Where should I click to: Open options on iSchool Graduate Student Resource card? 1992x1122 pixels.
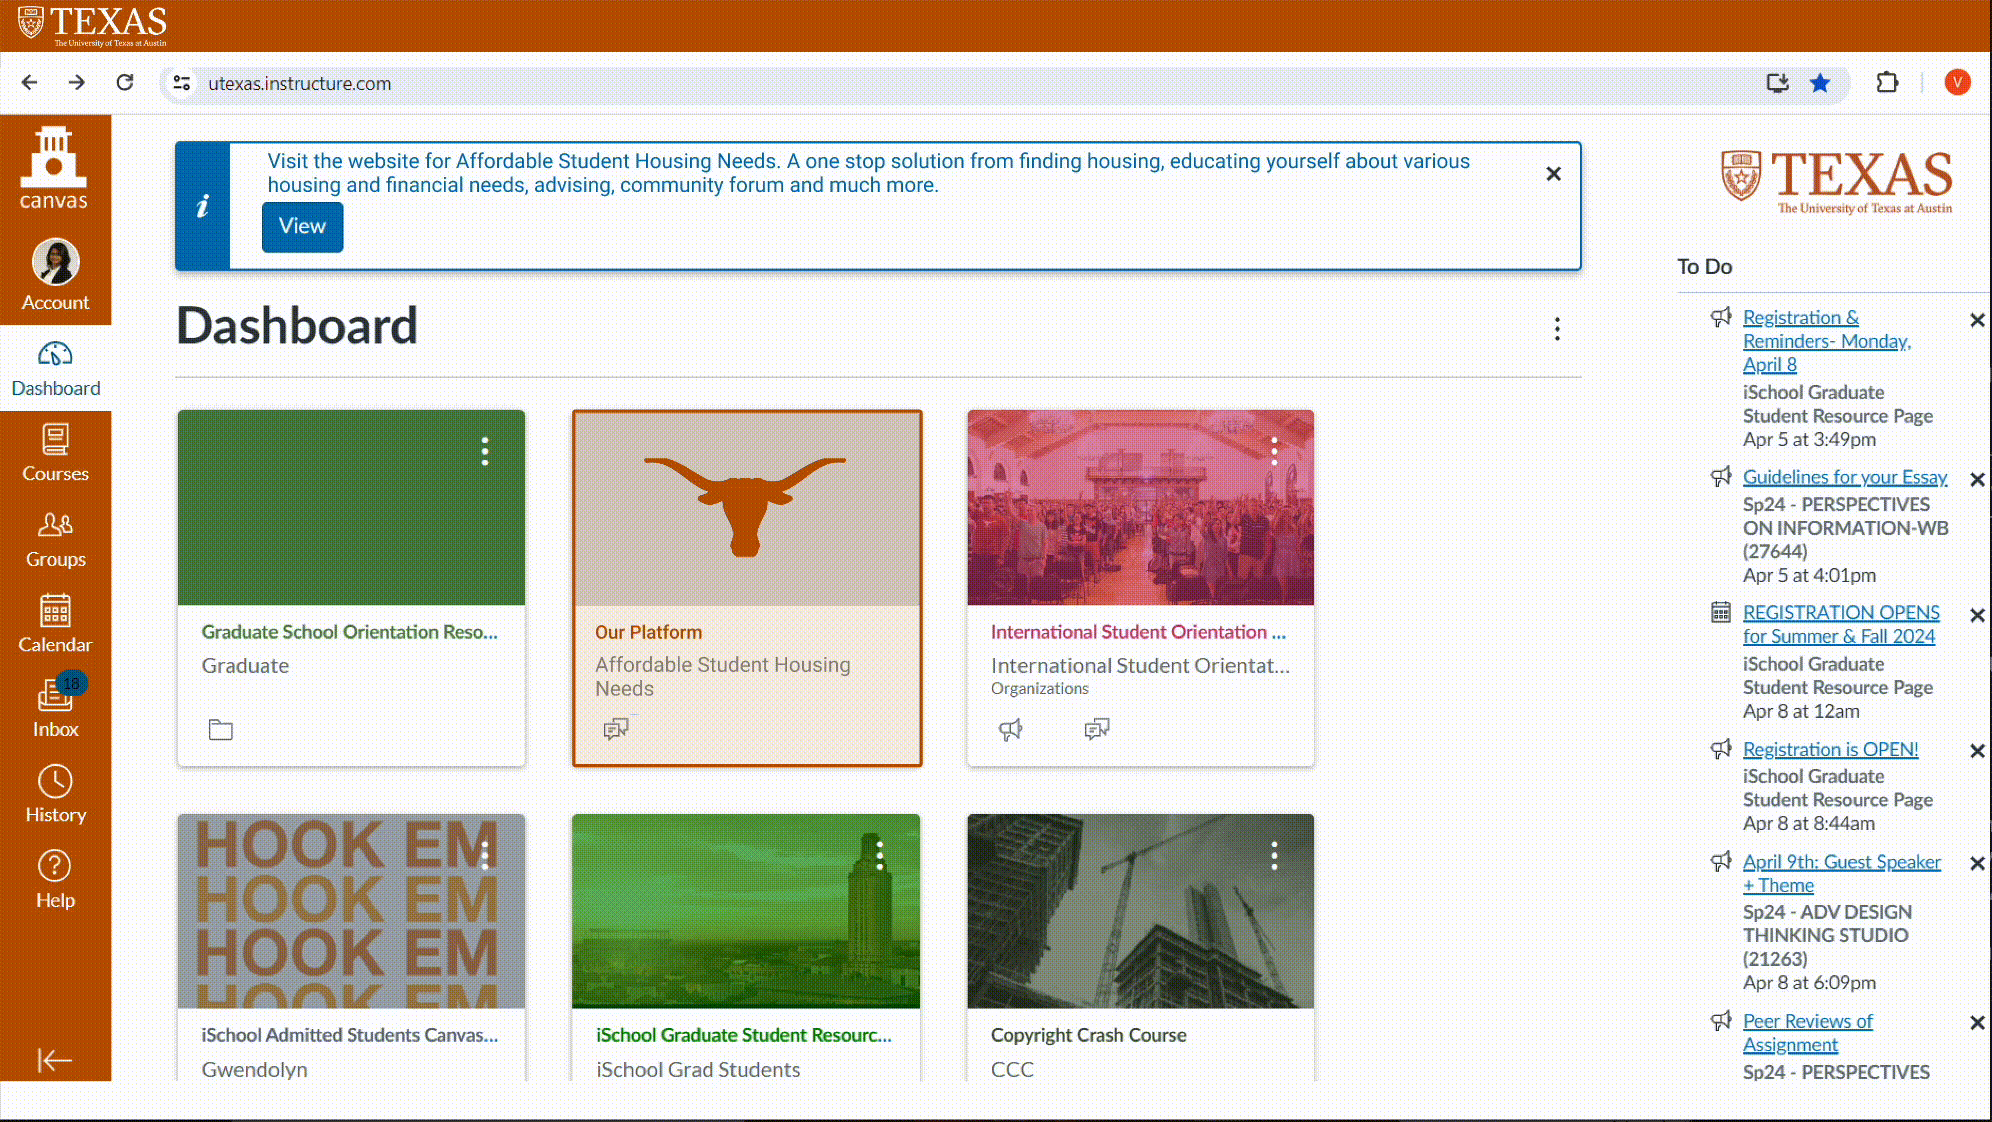click(879, 855)
